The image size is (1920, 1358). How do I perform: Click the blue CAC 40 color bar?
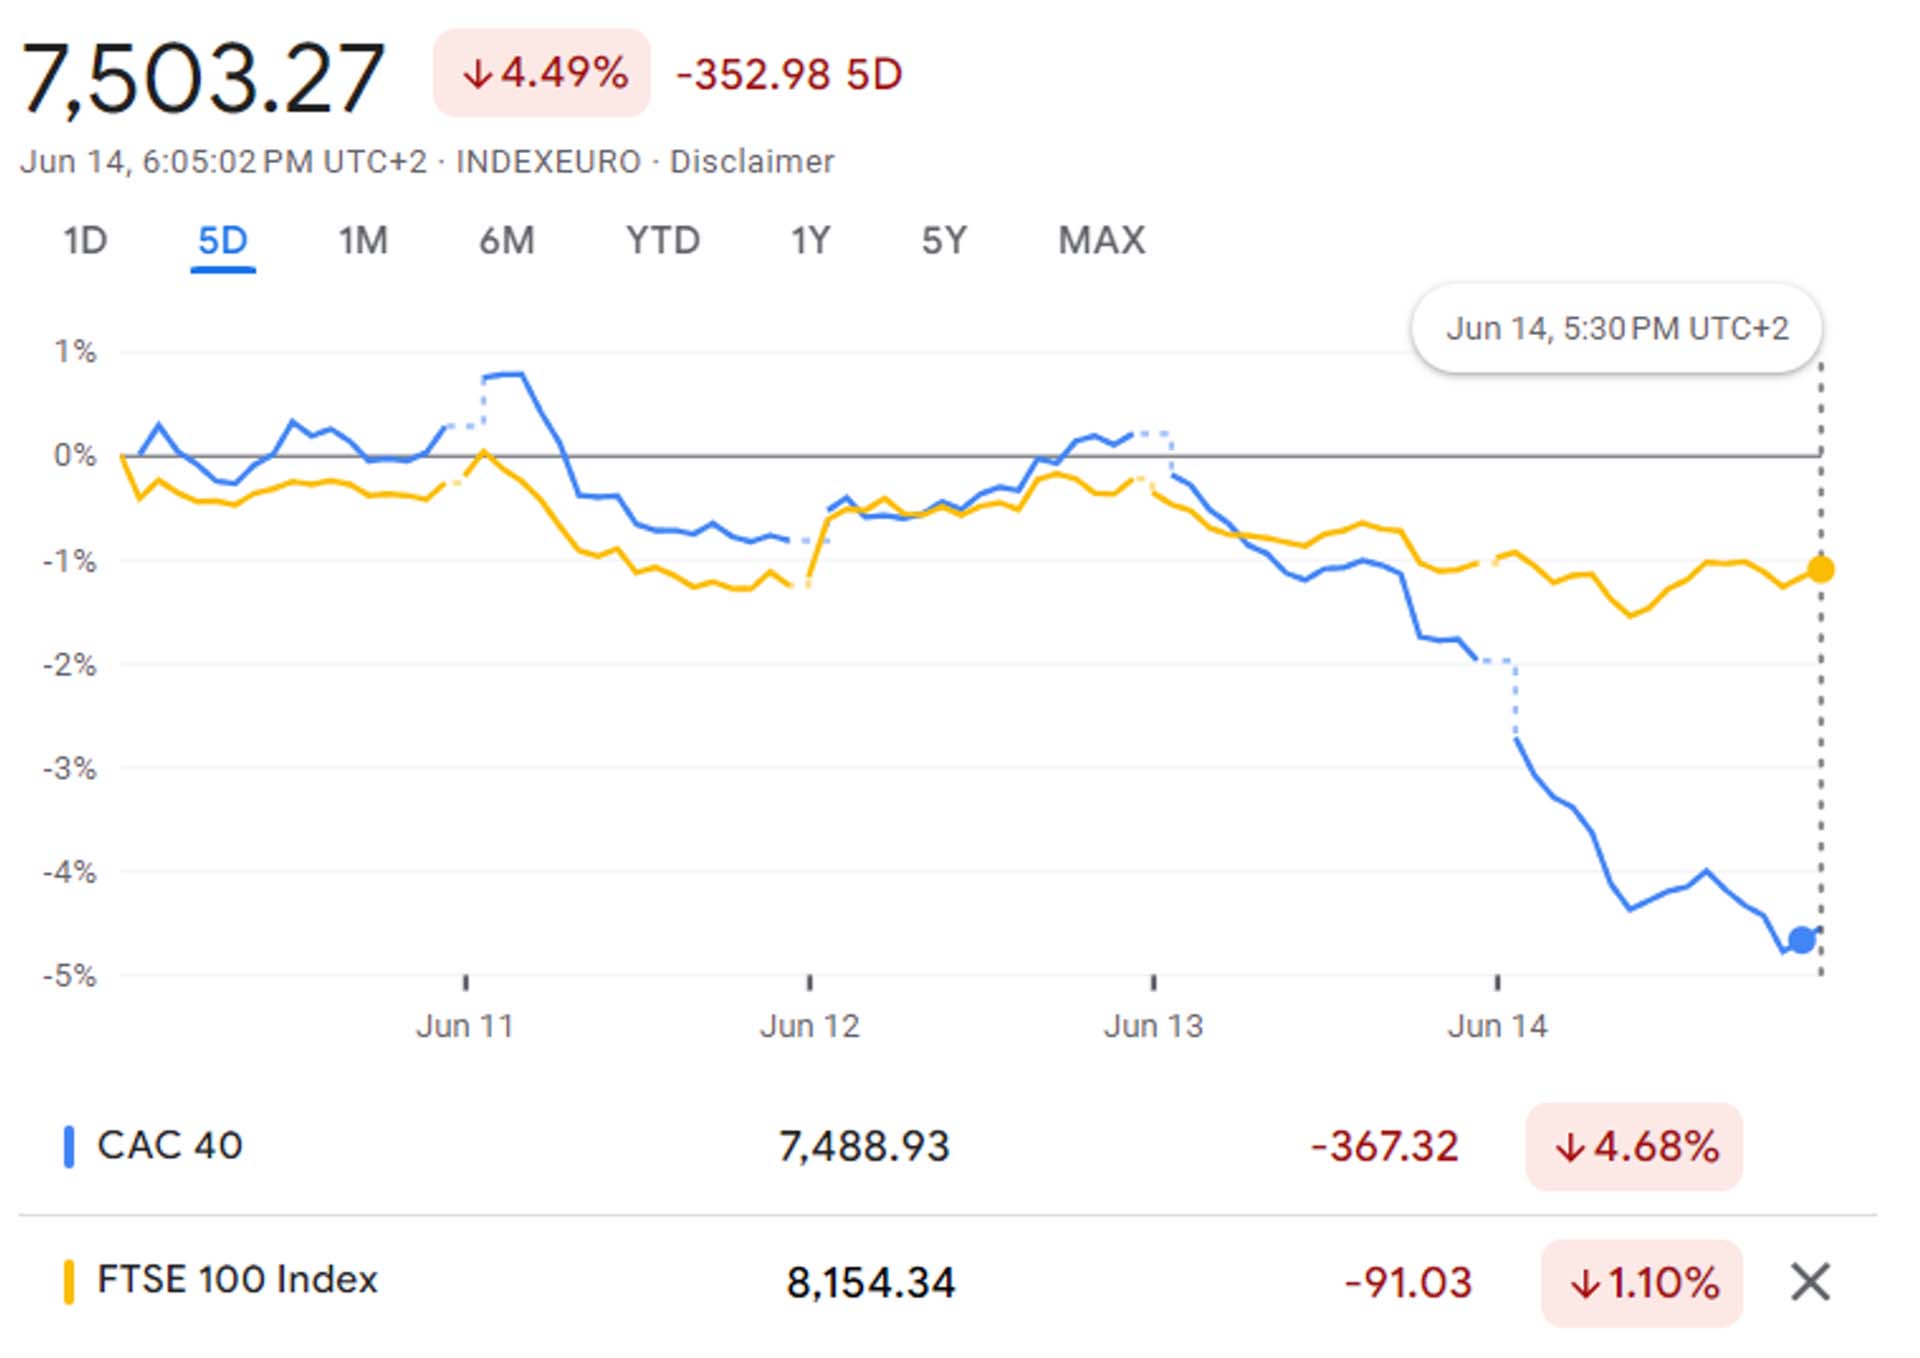(x=69, y=1146)
